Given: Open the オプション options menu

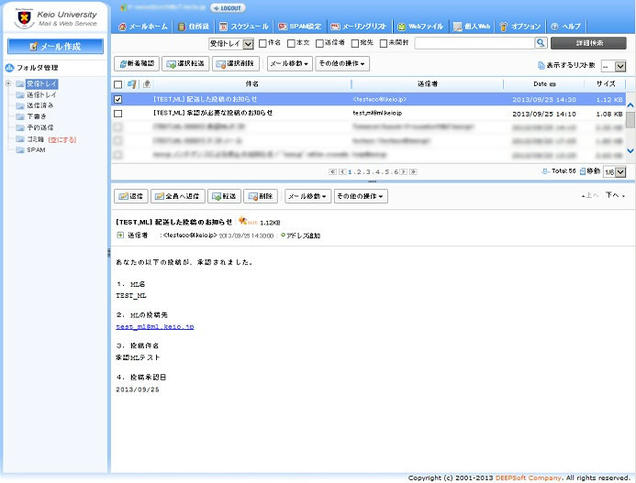Looking at the screenshot, I should 521,26.
